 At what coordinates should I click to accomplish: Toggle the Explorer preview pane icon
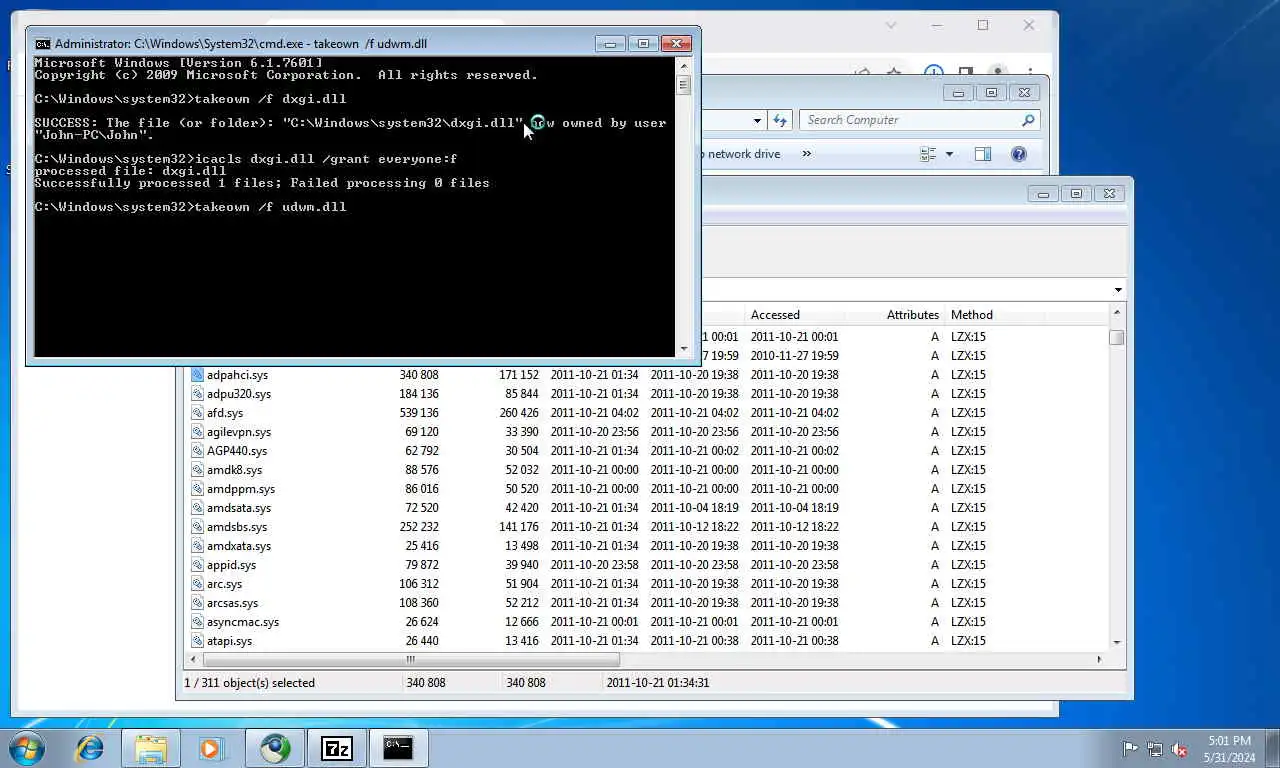coord(983,154)
